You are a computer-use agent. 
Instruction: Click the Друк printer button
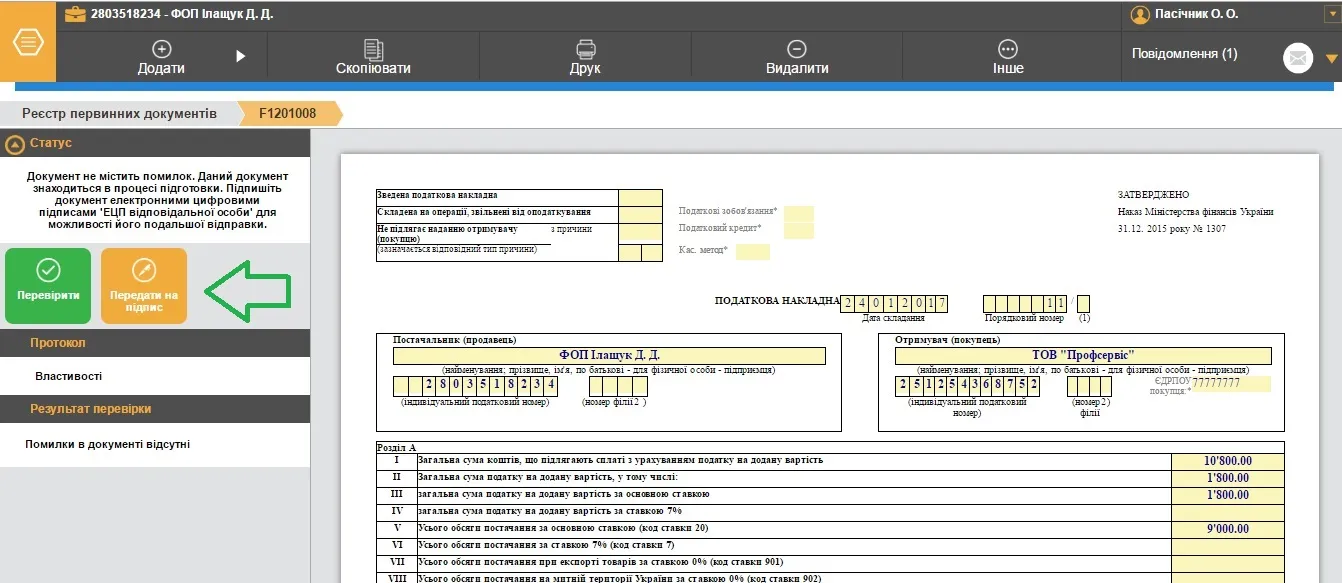pyautogui.click(x=585, y=57)
